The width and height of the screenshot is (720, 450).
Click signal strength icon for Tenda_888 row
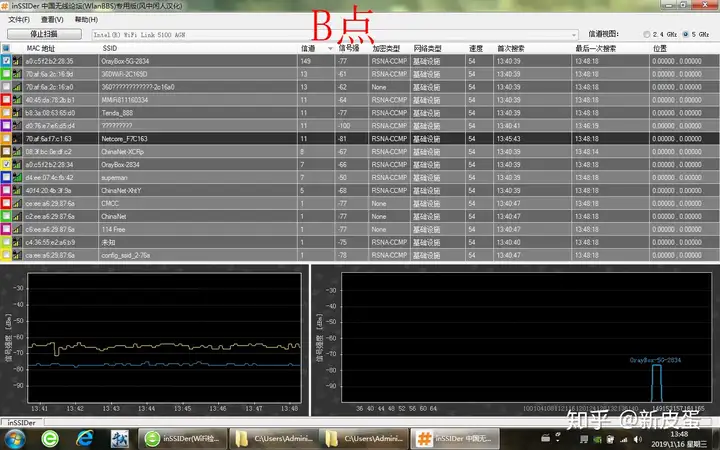tap(17, 112)
